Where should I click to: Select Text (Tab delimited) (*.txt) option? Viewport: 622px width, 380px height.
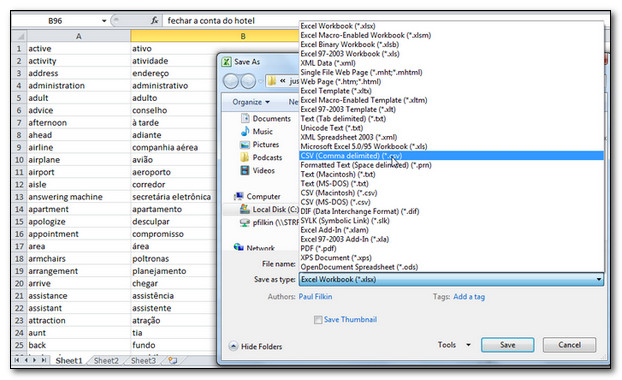click(x=451, y=119)
